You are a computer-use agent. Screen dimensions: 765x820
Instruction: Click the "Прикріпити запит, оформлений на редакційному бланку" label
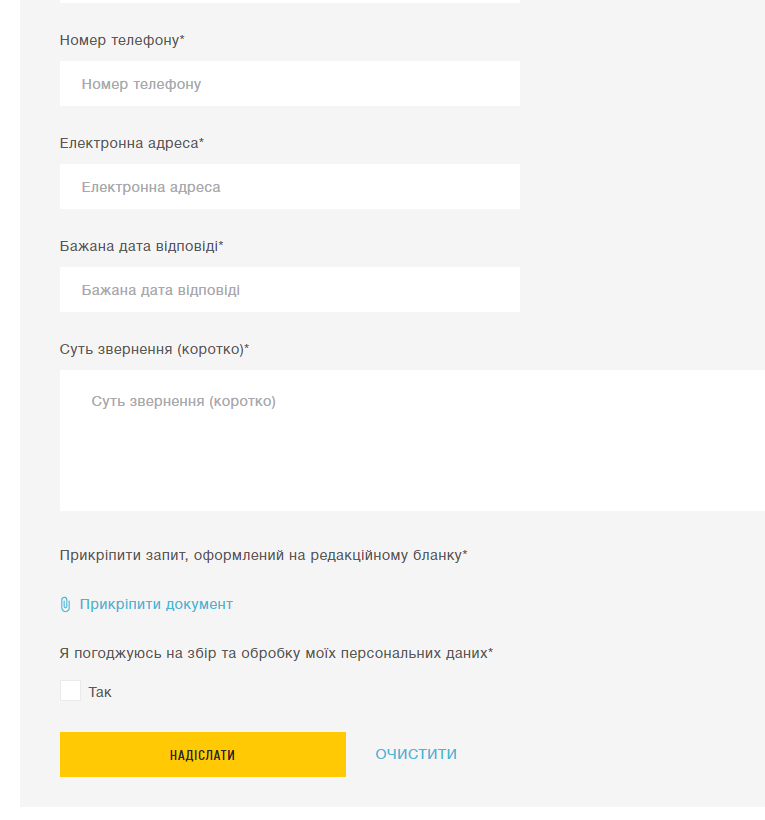[x=260, y=555]
